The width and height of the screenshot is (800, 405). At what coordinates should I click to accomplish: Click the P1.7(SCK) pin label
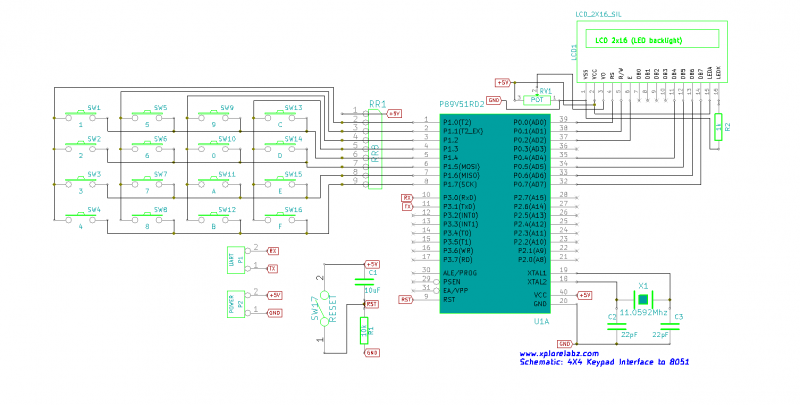(460, 184)
